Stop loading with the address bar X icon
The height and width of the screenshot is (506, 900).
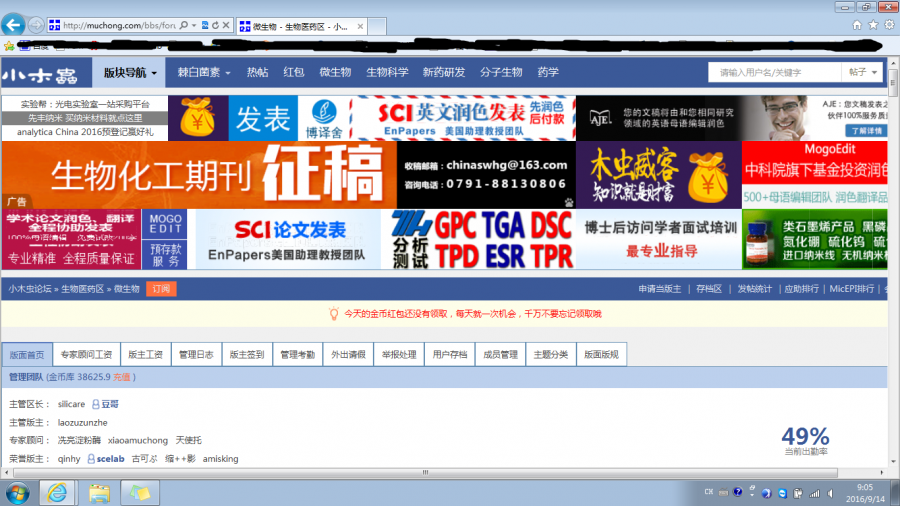[x=226, y=25]
